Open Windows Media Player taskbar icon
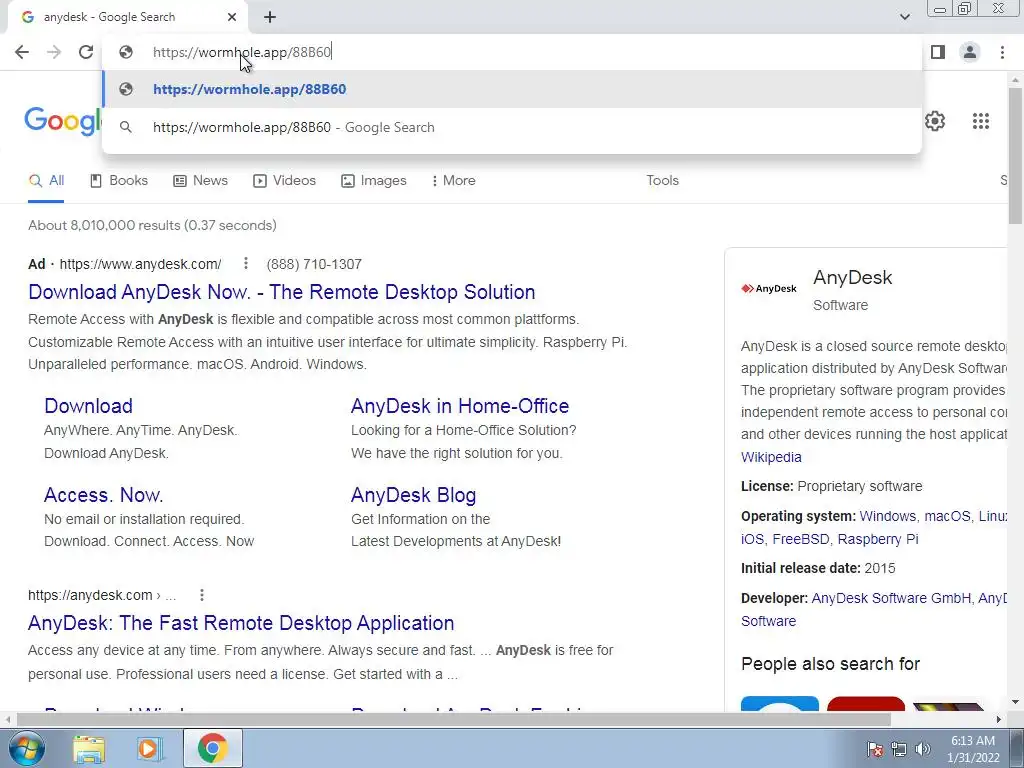1024x768 pixels. (150, 749)
